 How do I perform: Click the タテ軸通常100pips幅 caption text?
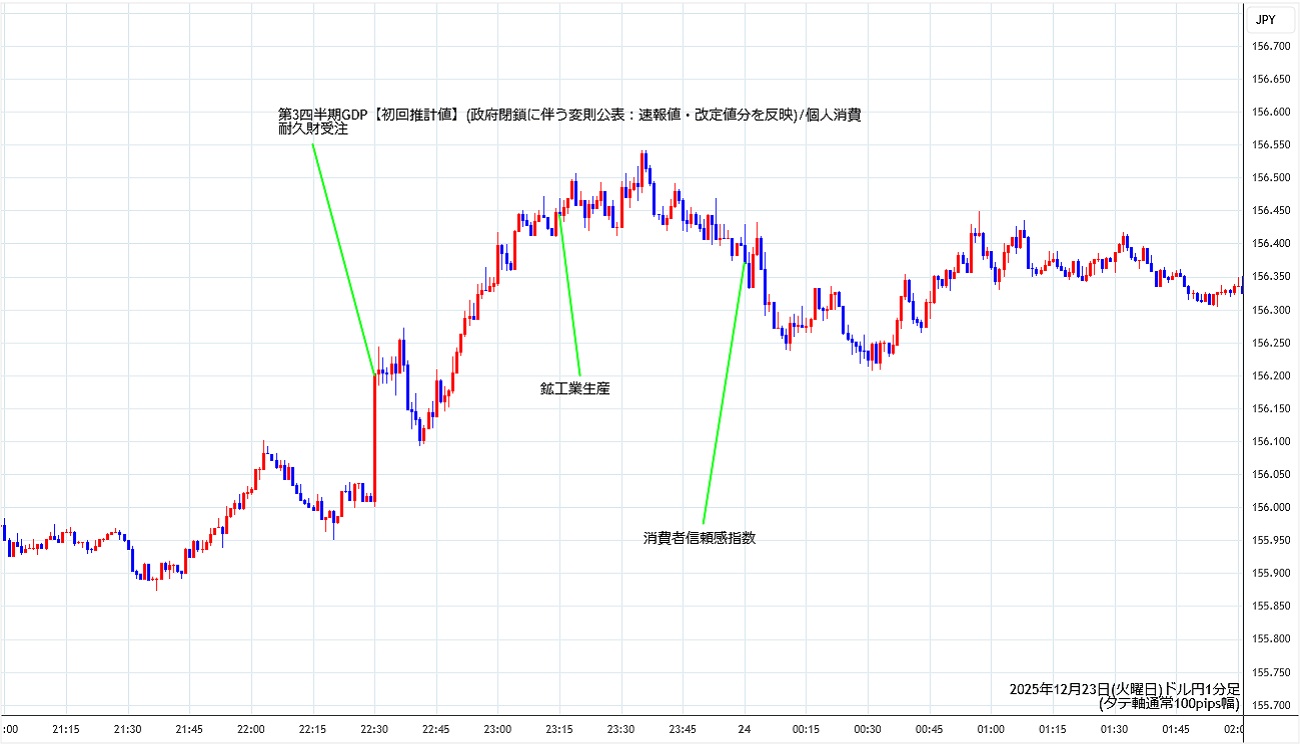[1168, 703]
